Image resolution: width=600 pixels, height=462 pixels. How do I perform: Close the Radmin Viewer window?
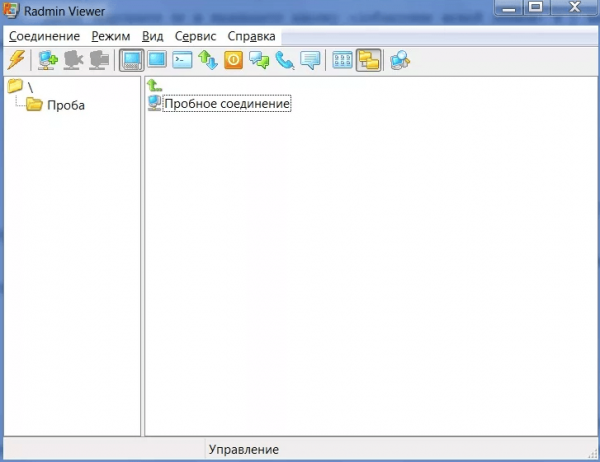pos(574,8)
